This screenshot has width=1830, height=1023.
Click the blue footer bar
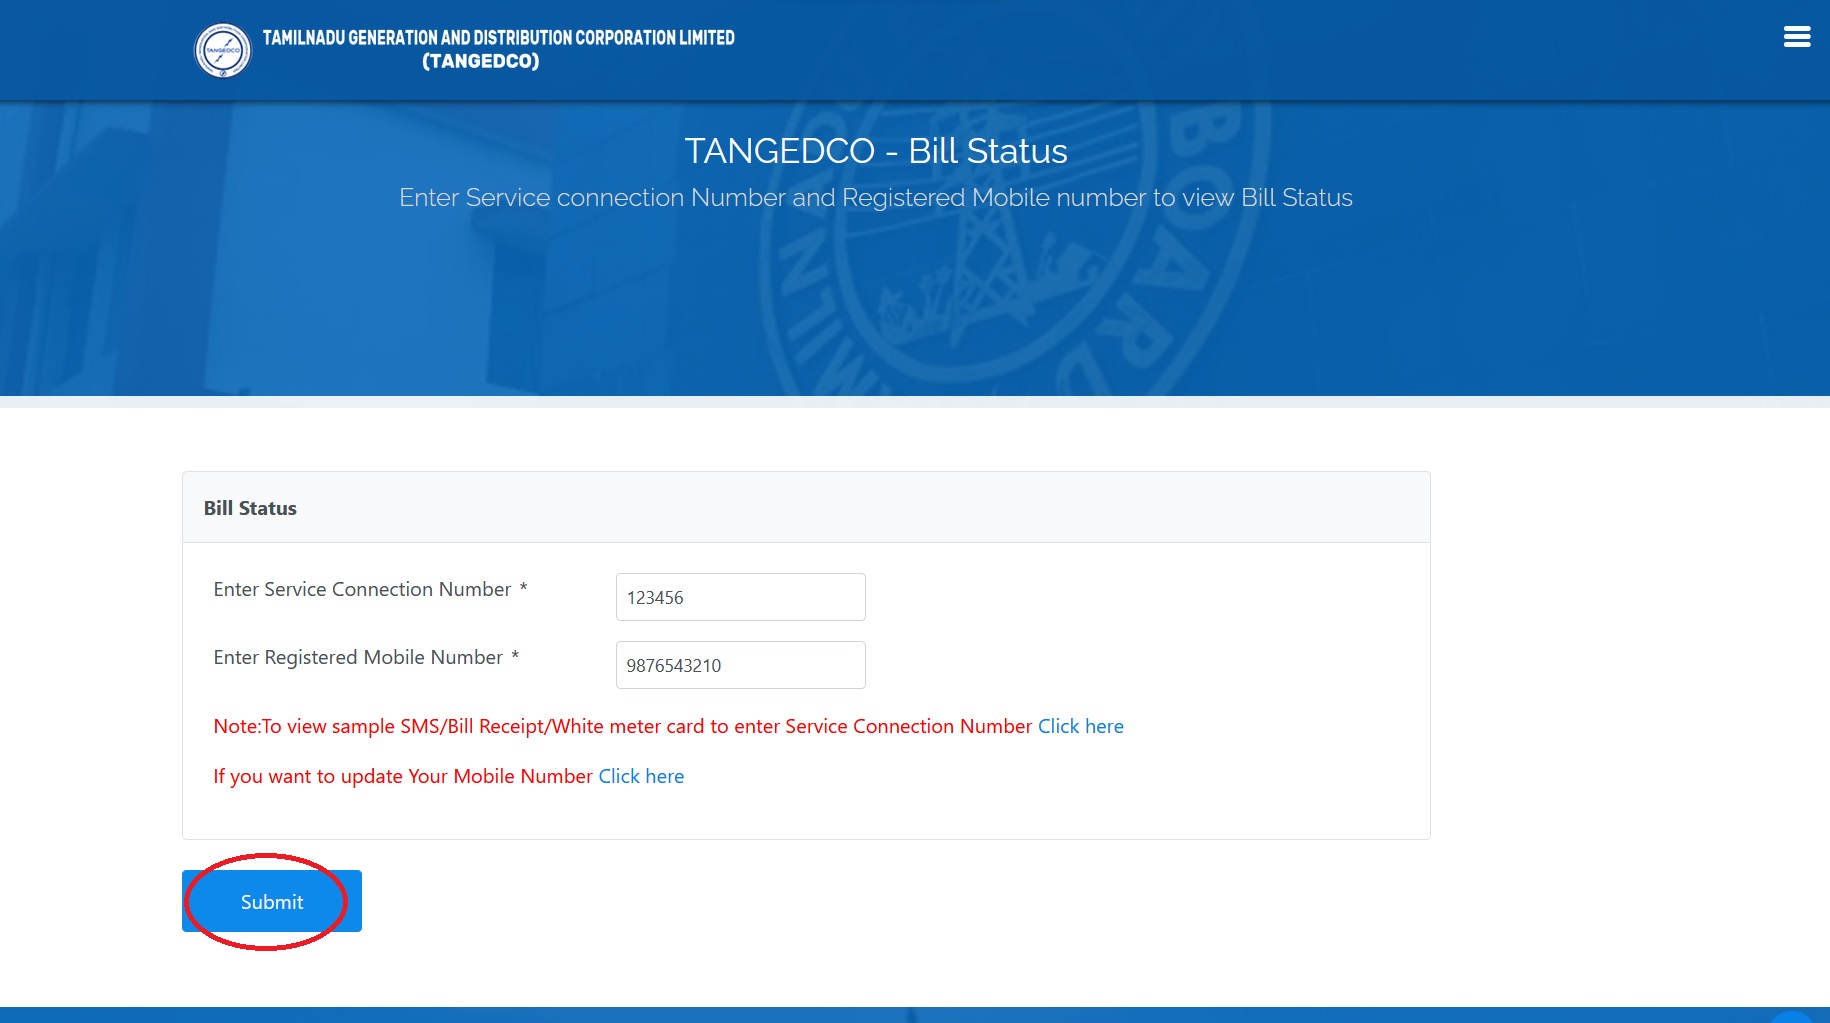tap(900, 1015)
